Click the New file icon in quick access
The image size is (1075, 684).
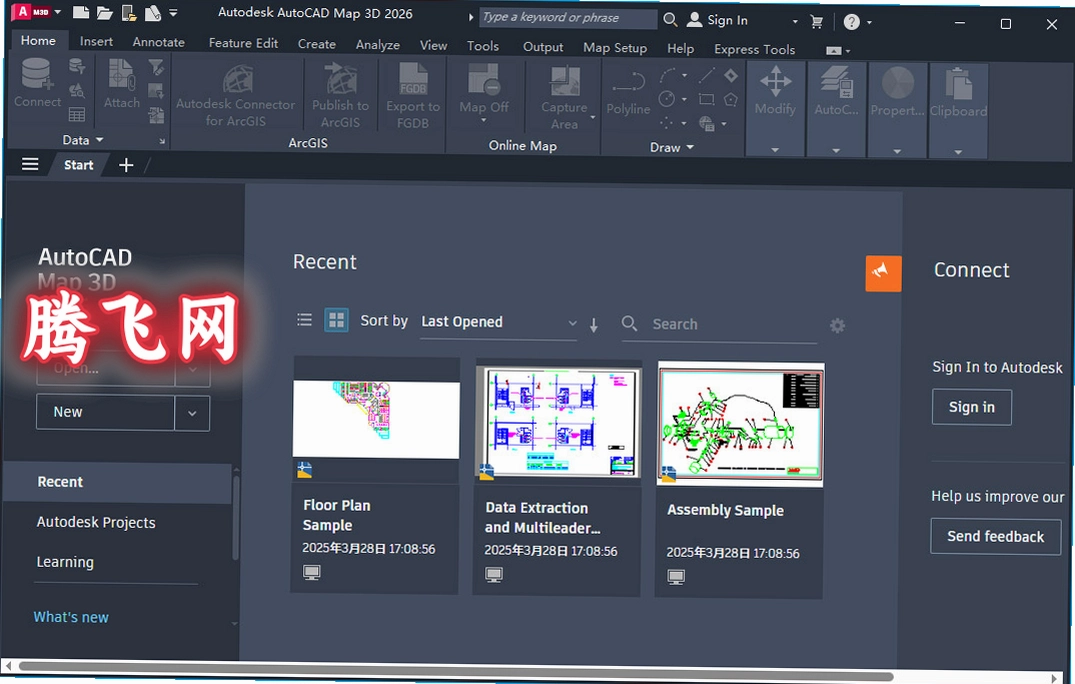click(81, 12)
